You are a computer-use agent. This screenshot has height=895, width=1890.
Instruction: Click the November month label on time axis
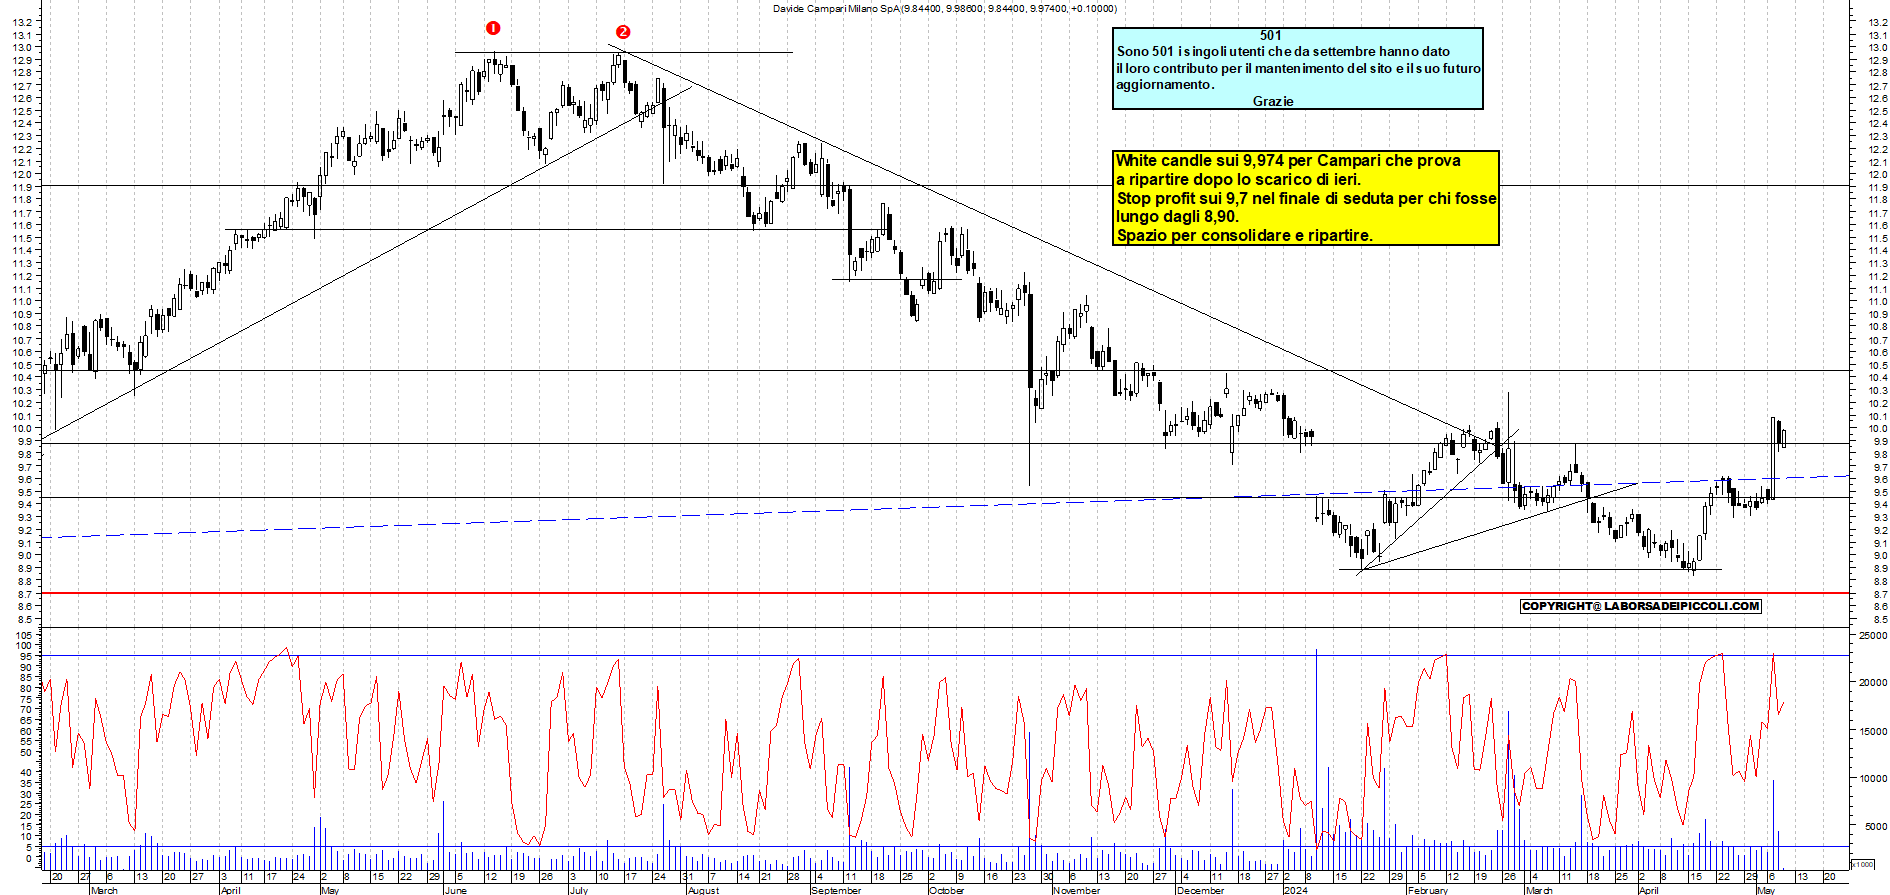tap(1077, 890)
